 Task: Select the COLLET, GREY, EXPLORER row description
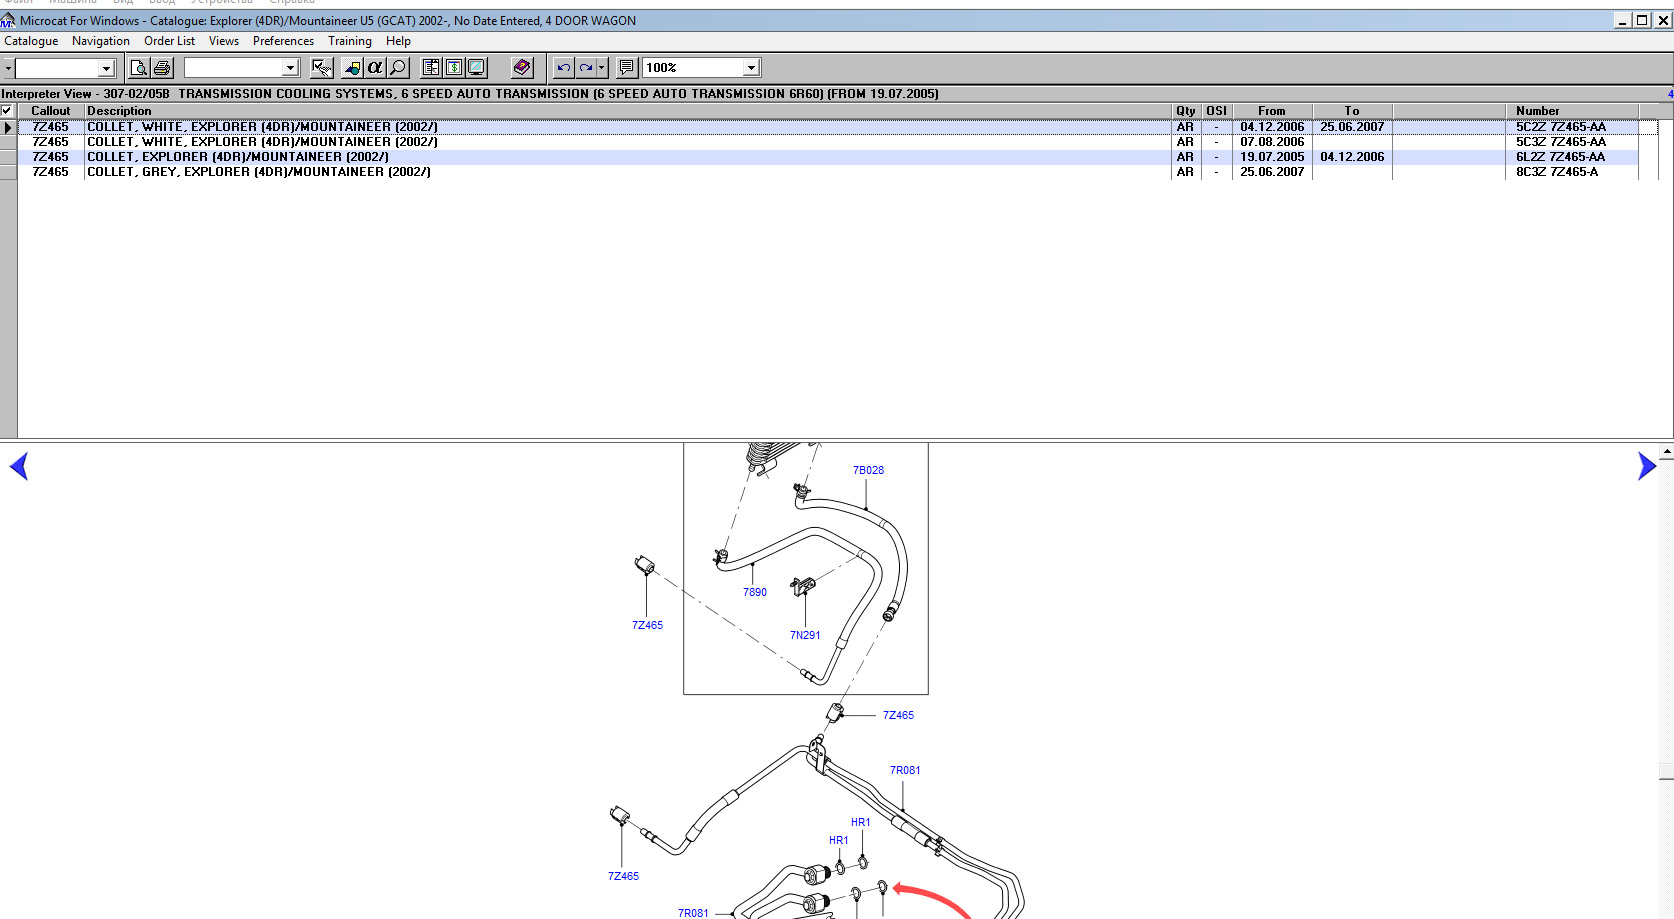(259, 172)
